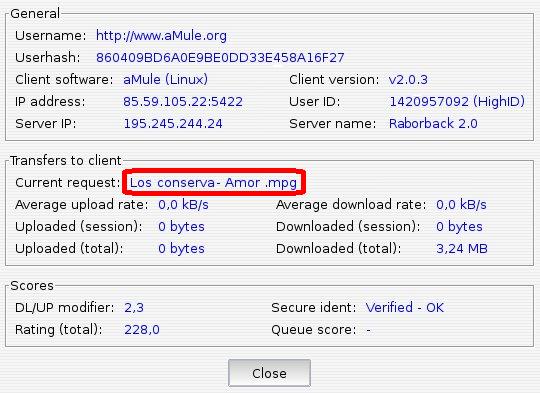Click the Average download rate: label
The height and width of the screenshot is (393, 540).
351,205
